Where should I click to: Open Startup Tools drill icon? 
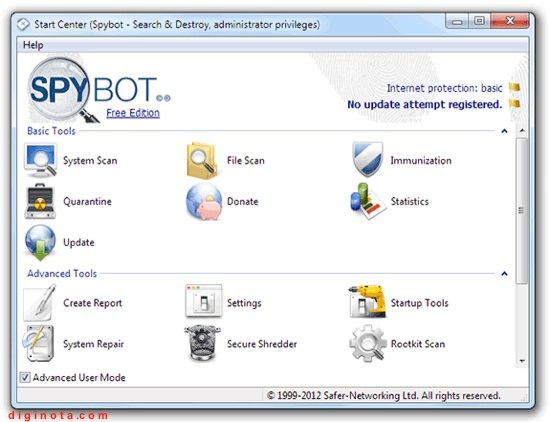368,302
